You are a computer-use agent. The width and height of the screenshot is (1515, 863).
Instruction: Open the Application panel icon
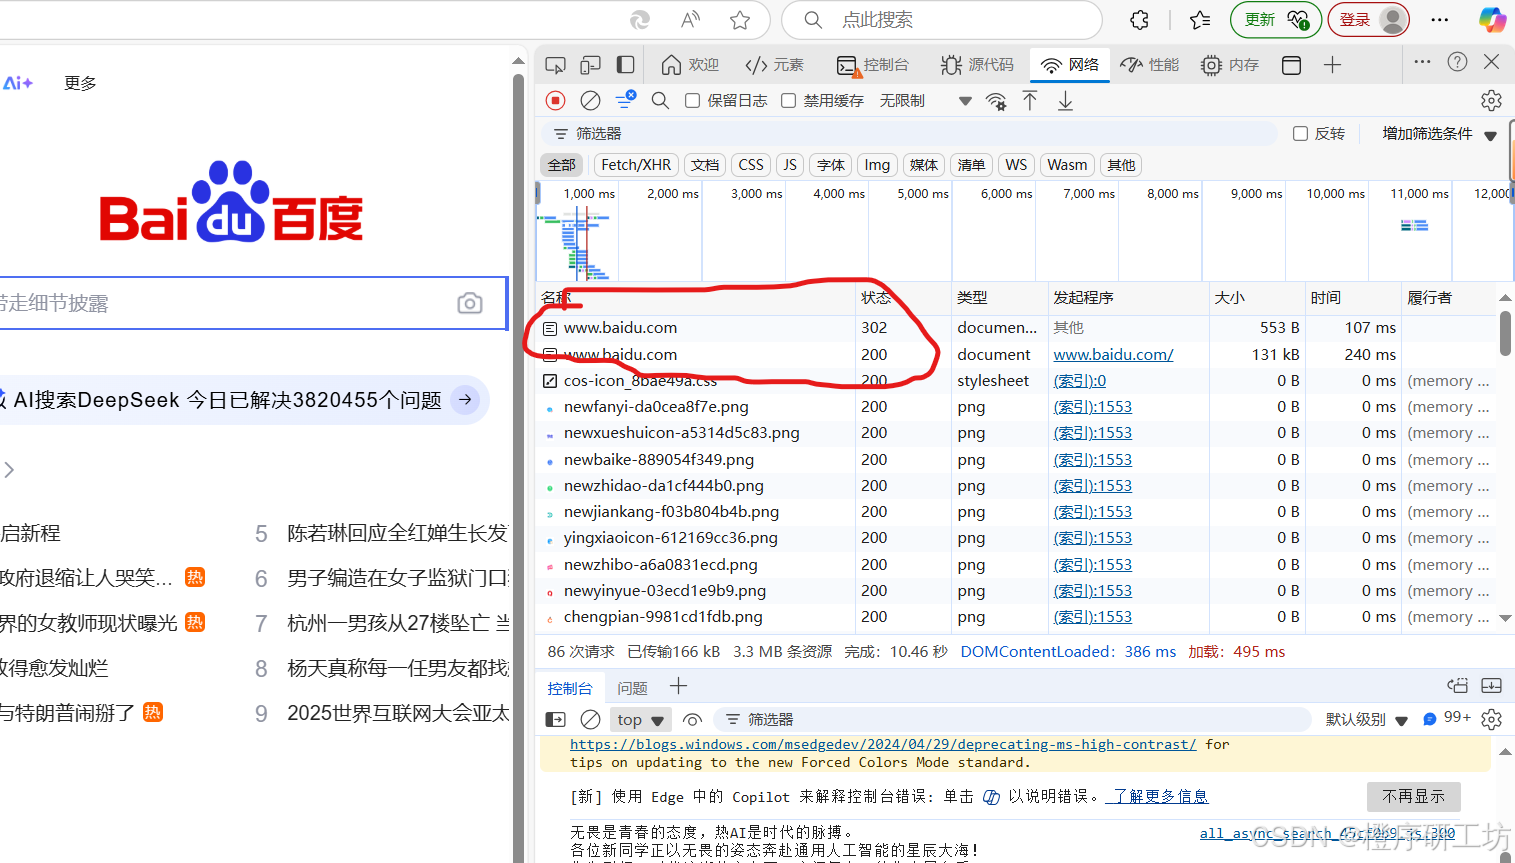tap(1291, 65)
